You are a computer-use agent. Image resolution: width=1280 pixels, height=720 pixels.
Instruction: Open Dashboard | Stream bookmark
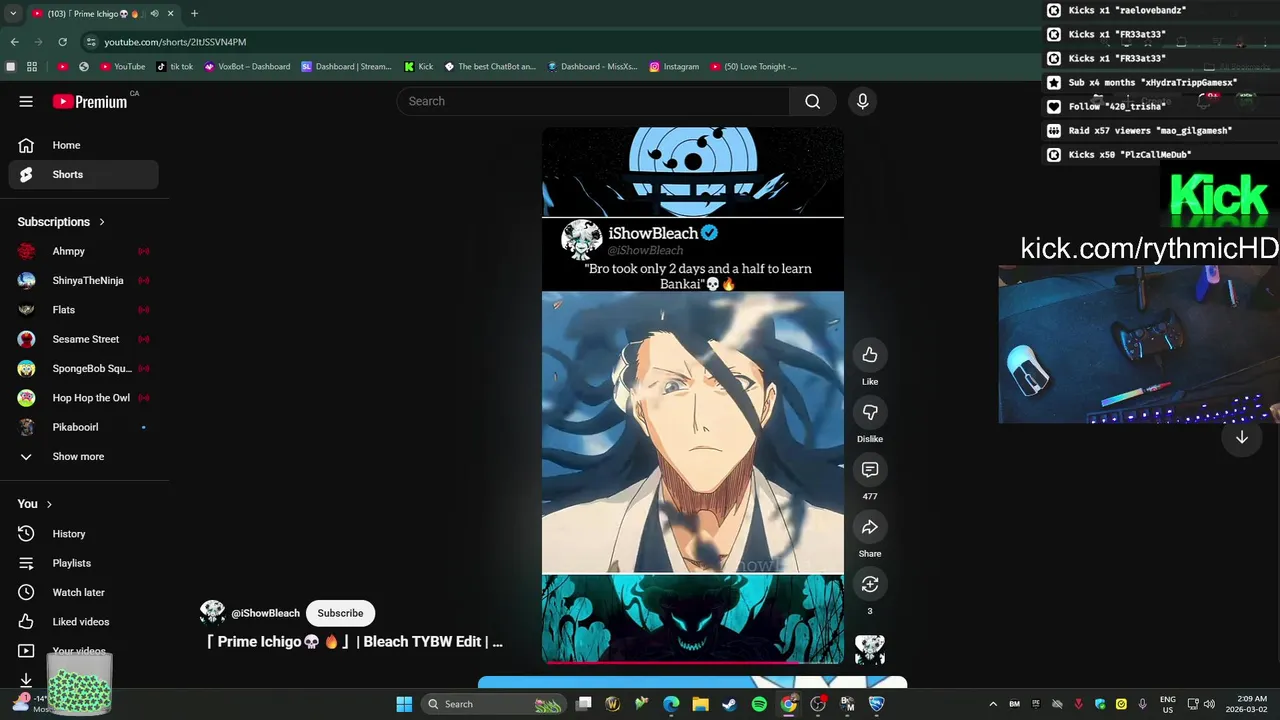click(x=347, y=67)
